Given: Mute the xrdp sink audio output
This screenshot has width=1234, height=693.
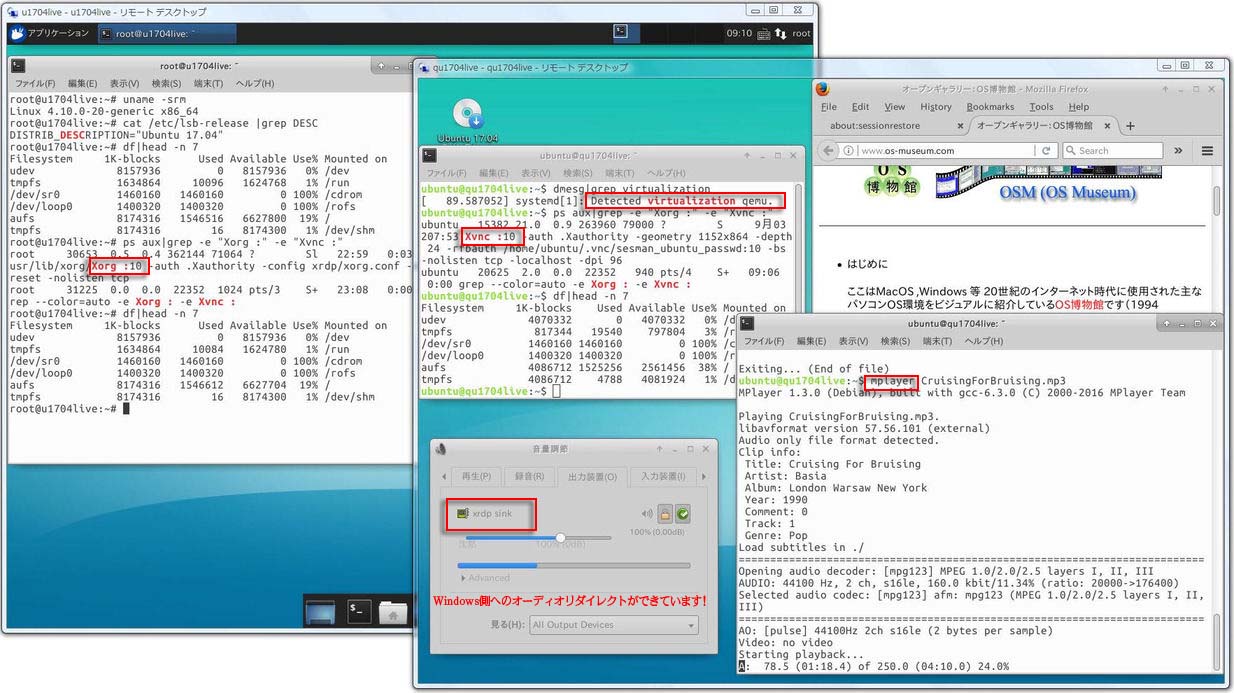Looking at the screenshot, I should click(646, 514).
